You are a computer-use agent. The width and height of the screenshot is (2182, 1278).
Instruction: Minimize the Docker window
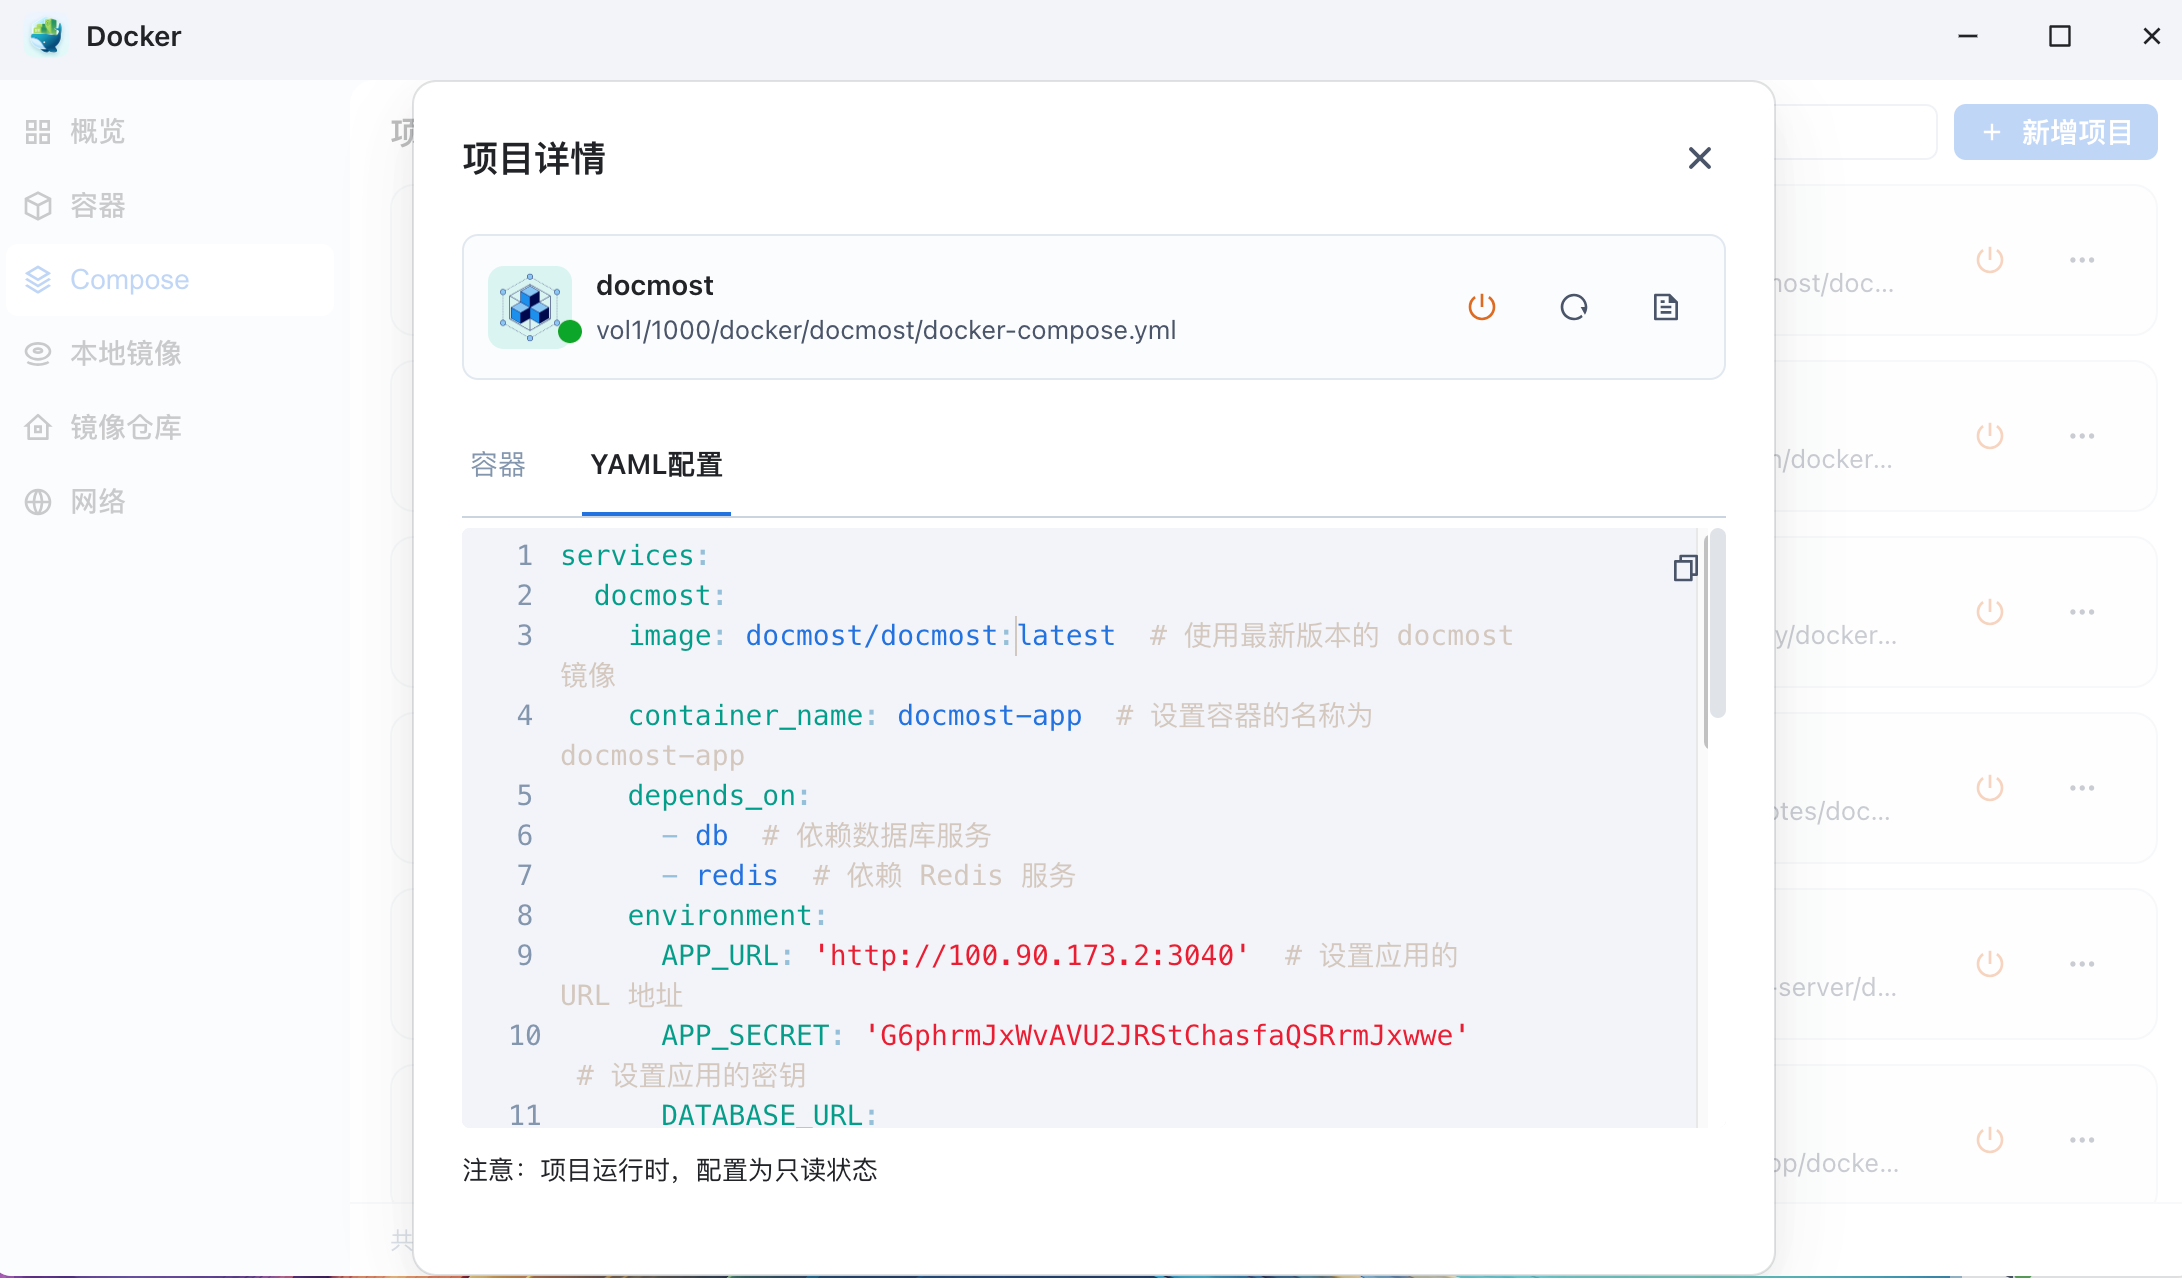coord(1968,36)
